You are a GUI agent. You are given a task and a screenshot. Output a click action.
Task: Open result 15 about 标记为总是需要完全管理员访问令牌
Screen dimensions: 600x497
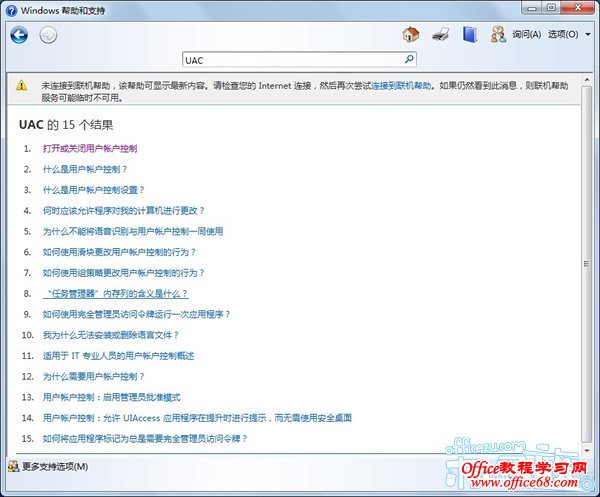tap(145, 438)
